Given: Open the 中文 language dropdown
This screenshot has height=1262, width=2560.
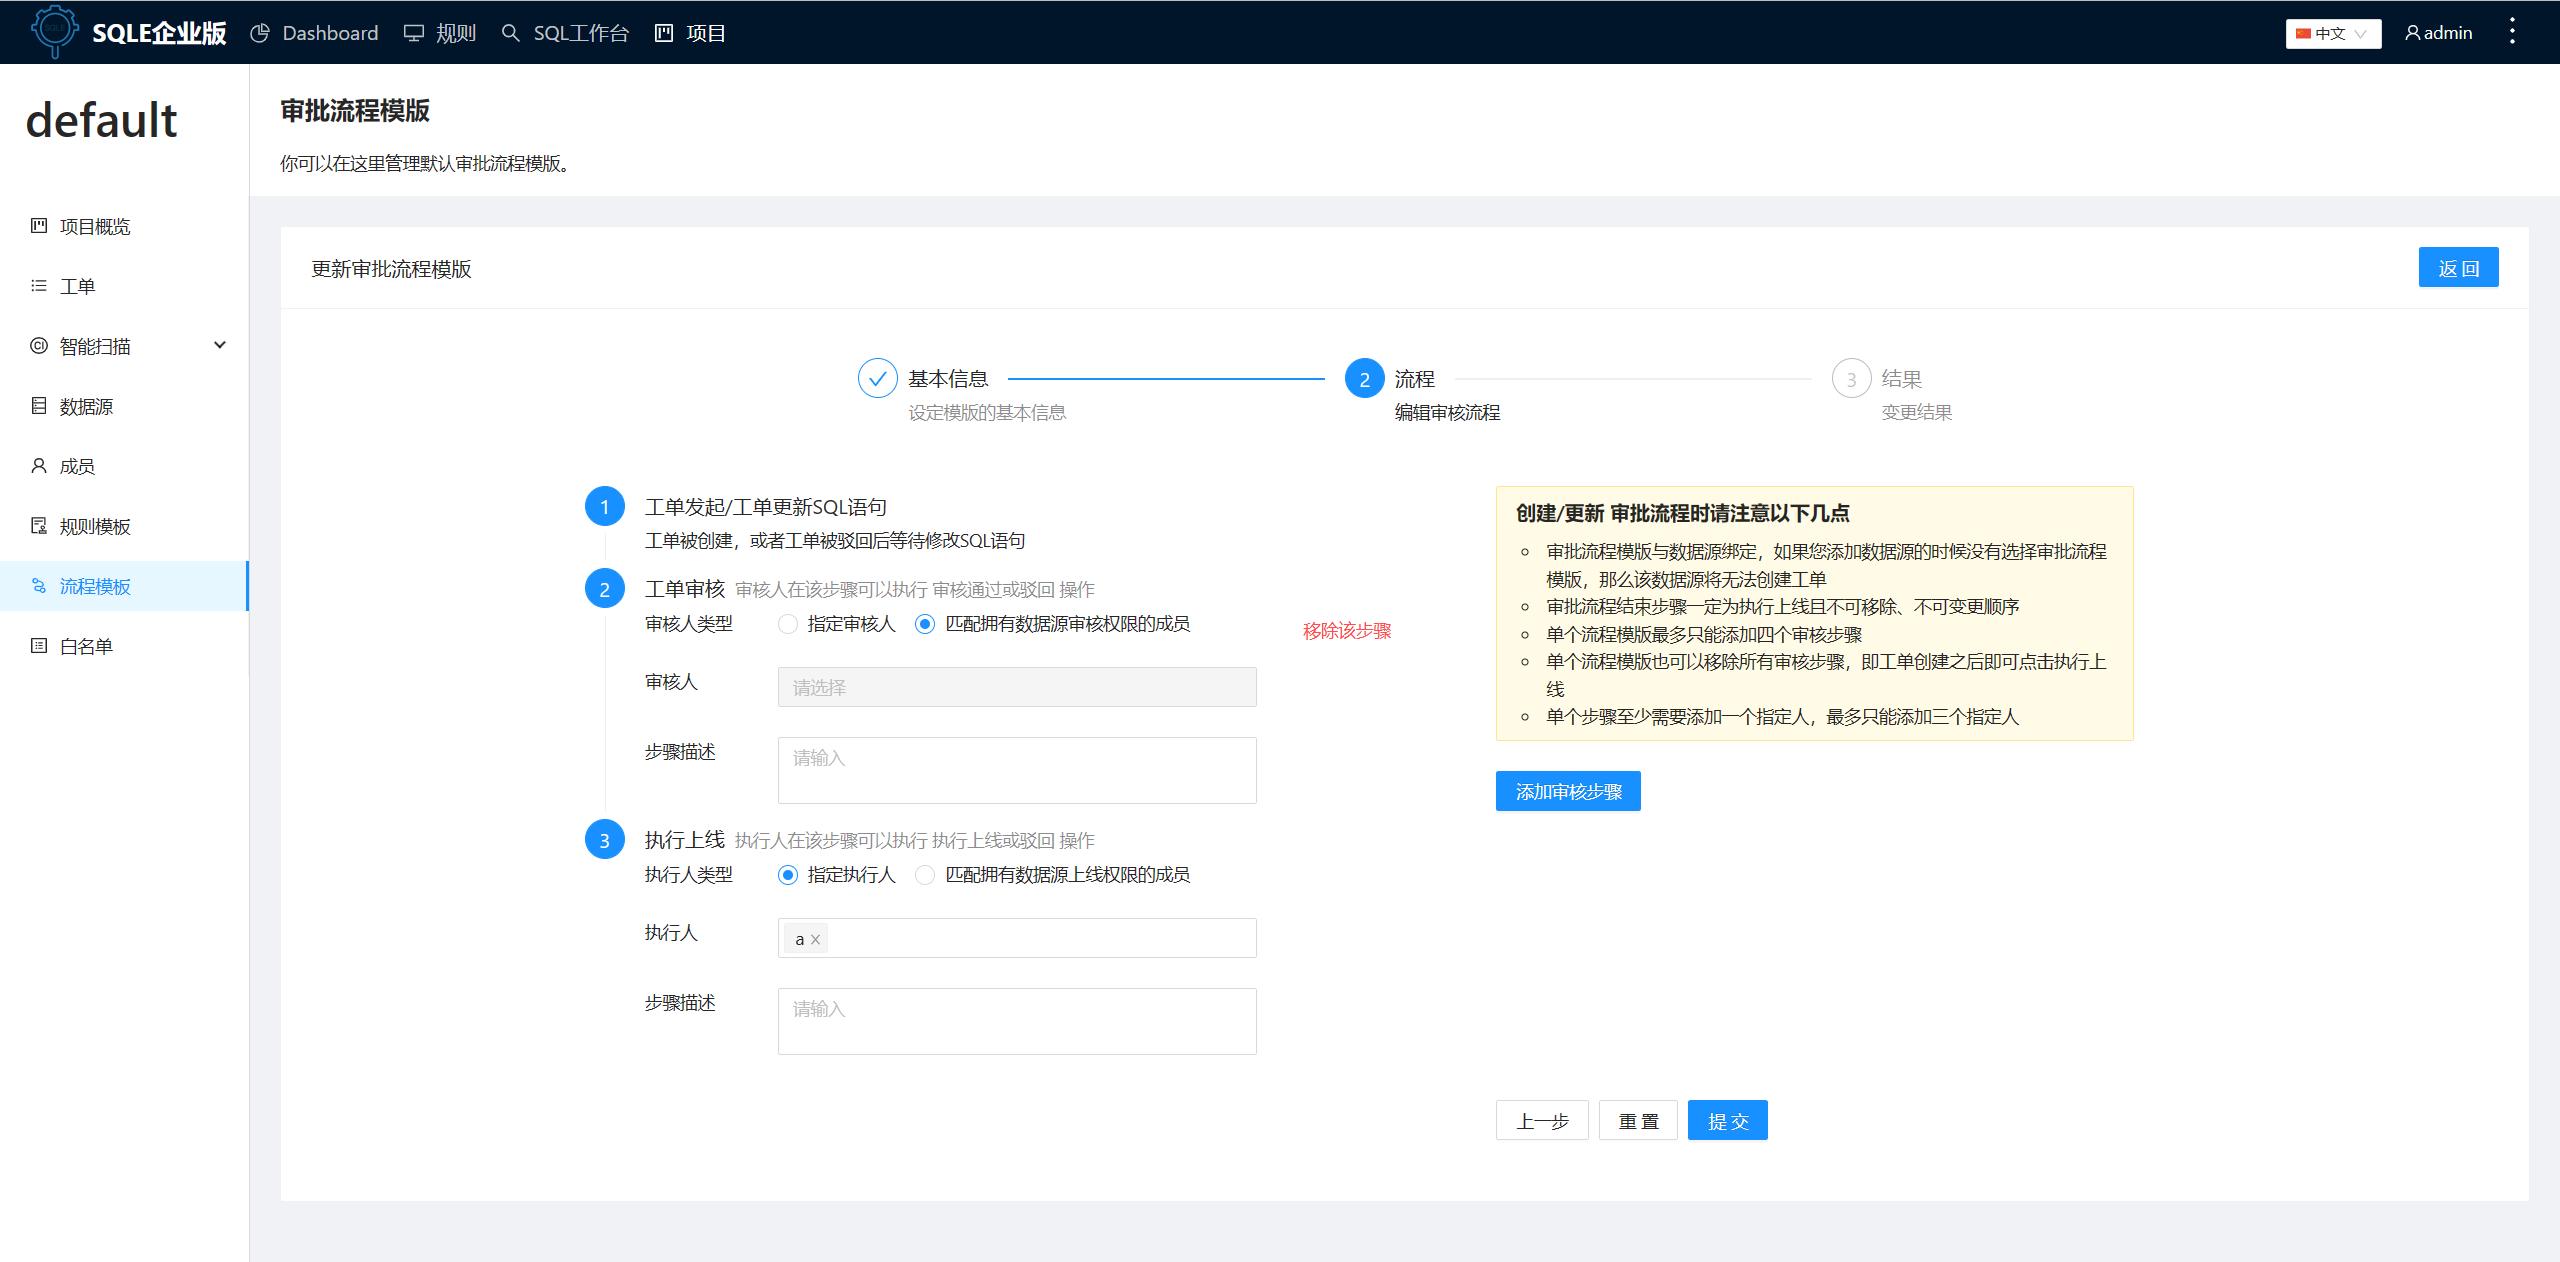Looking at the screenshot, I should click(2332, 33).
